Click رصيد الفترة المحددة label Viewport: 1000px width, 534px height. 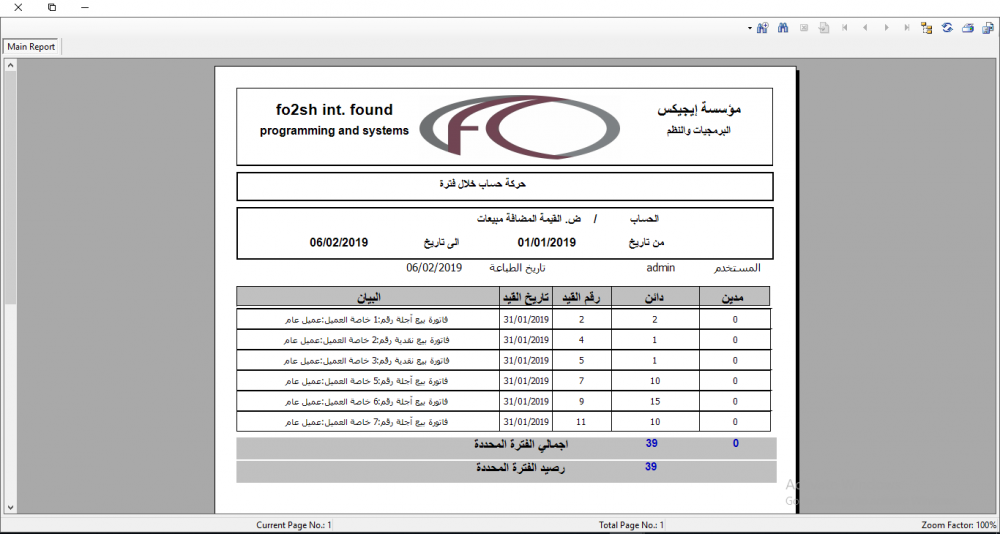click(520, 468)
